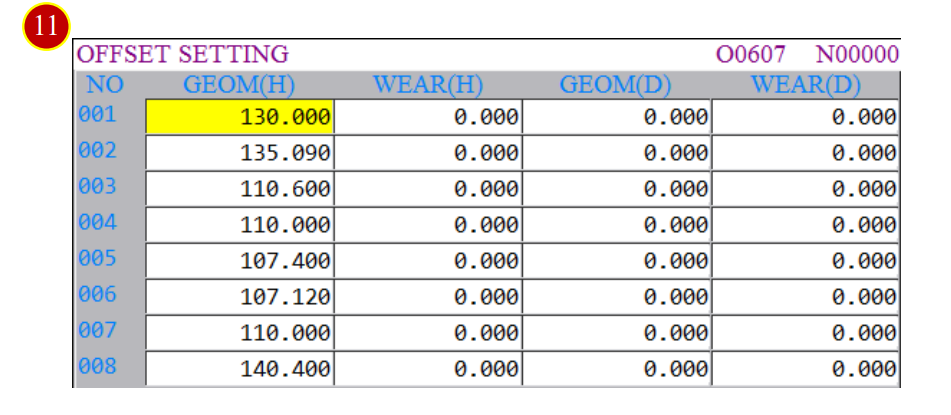Click program number O0607
This screenshot has height=415, width=951.
coord(751,55)
